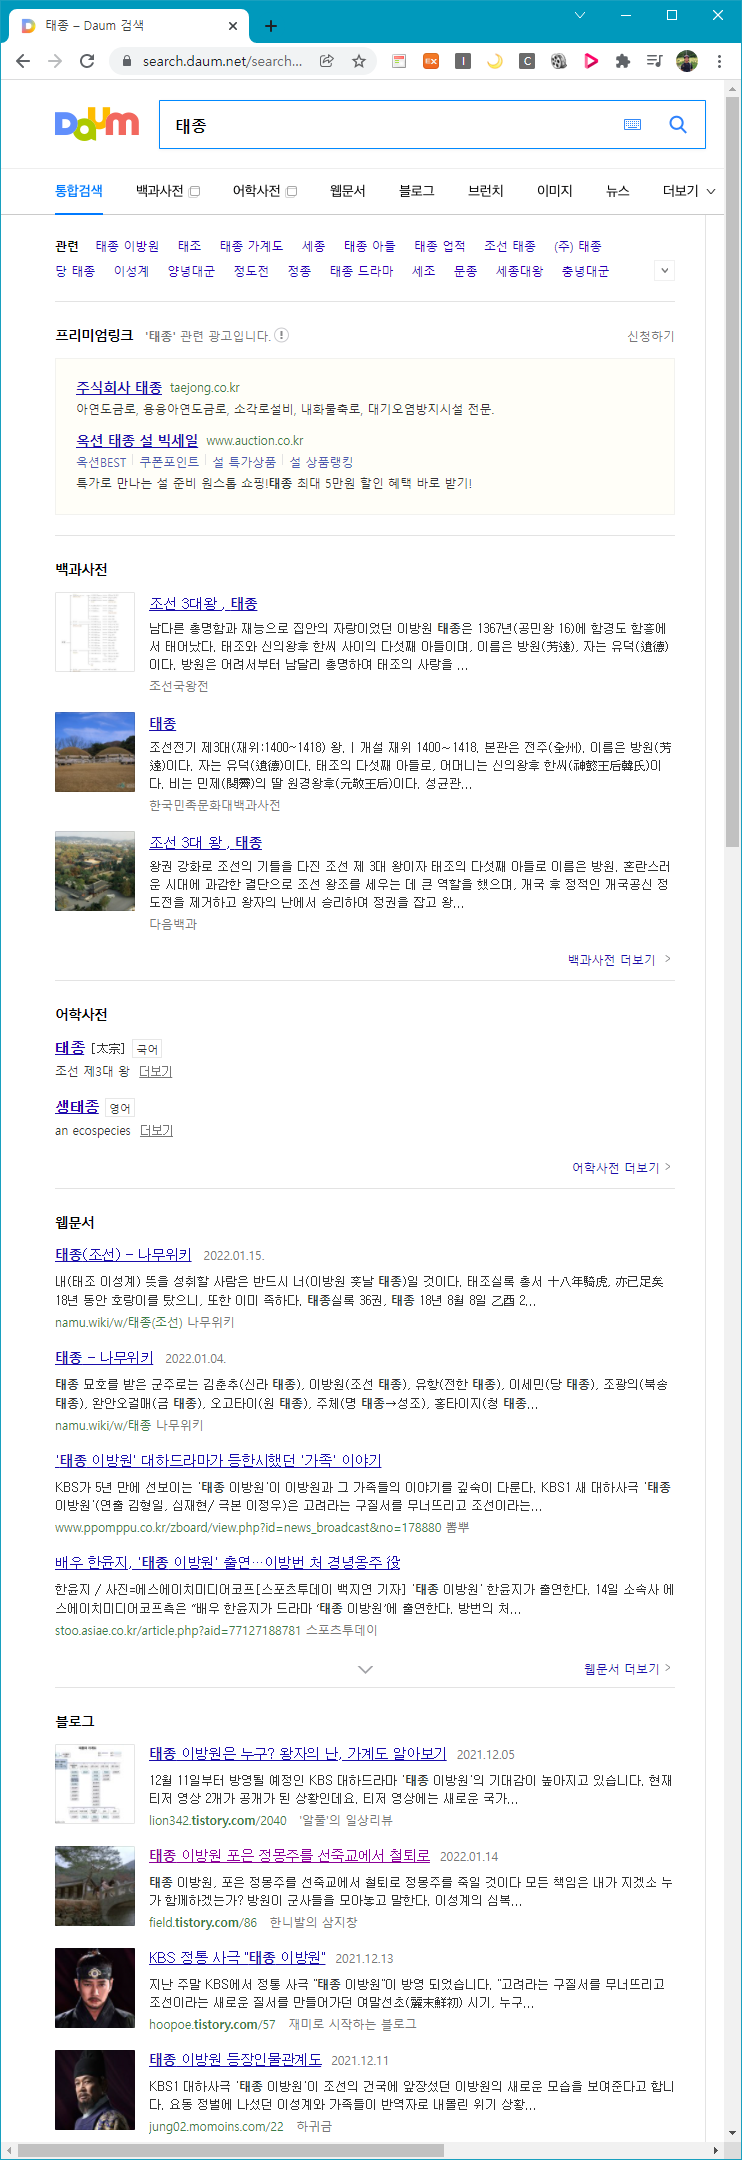Screen dimensions: 742x2160
Task: Open 태종(조선) - 나무위키 result
Action: pyautogui.click(x=123, y=1254)
